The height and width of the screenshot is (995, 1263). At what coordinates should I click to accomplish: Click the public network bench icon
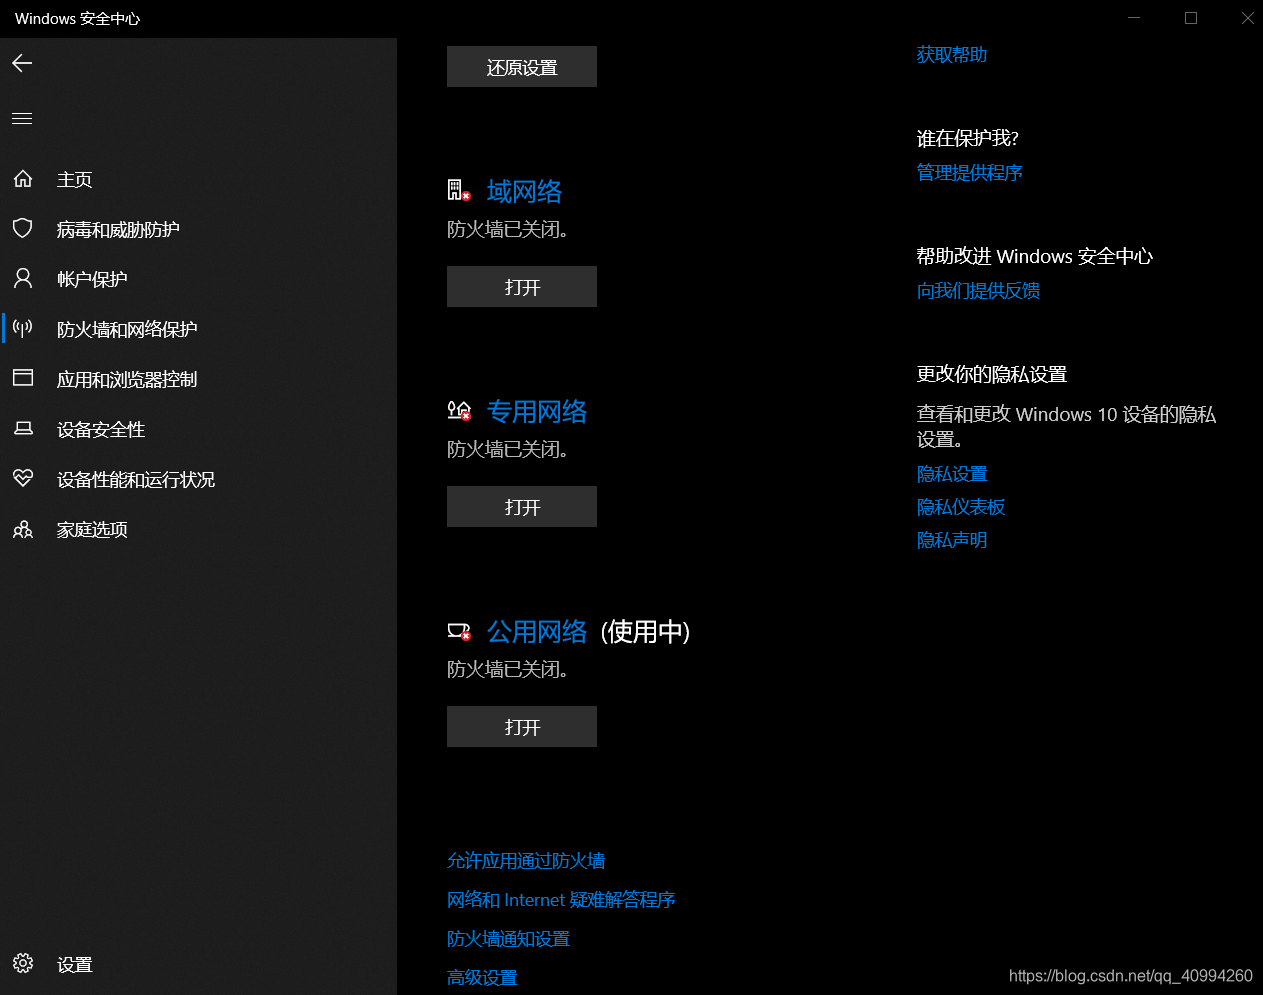[x=459, y=630]
